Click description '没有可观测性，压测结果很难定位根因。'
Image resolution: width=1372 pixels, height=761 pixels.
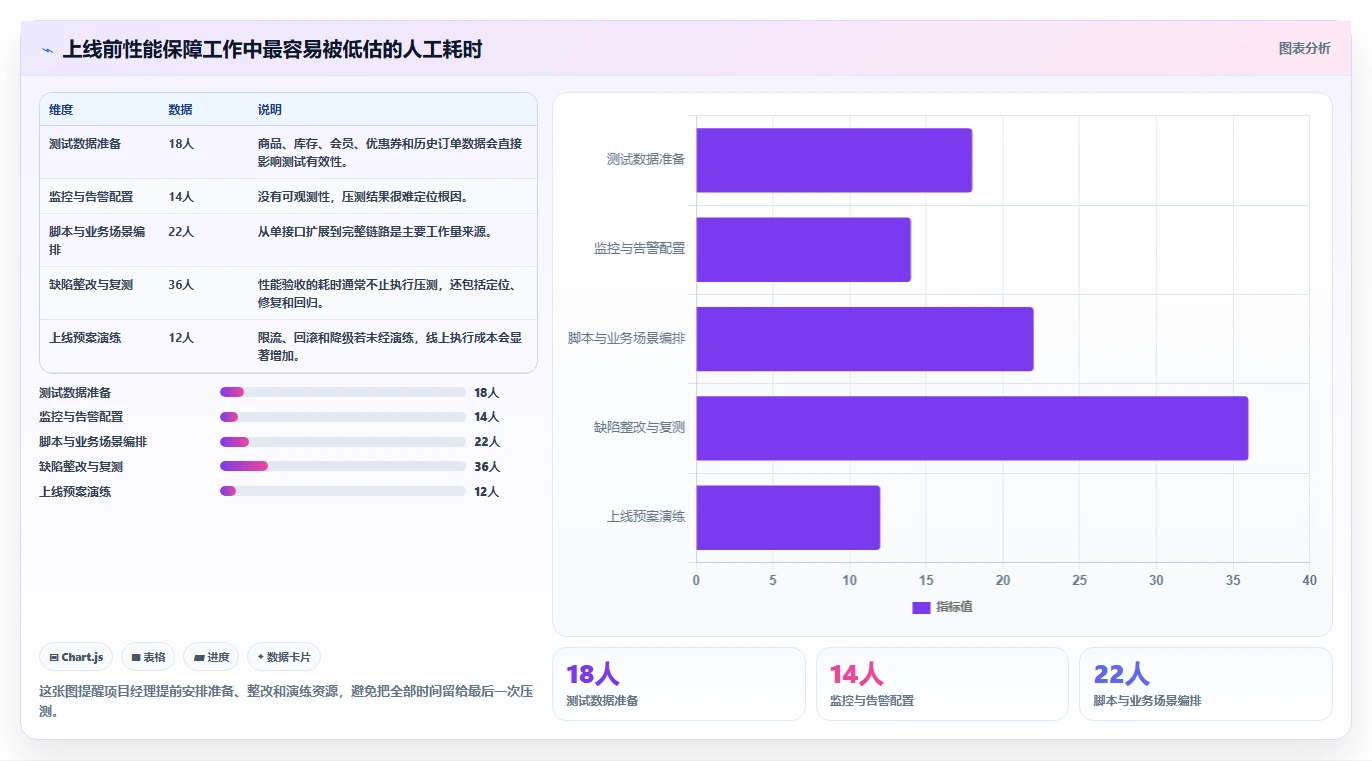363,197
